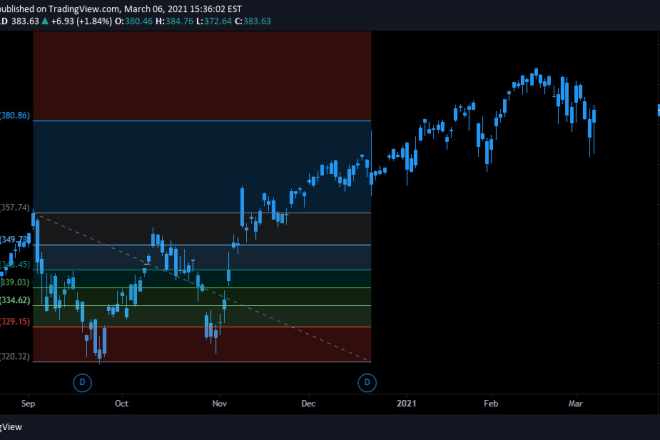The height and width of the screenshot is (440, 660).
Task: Click the close price value 383.63
Action: [257, 21]
